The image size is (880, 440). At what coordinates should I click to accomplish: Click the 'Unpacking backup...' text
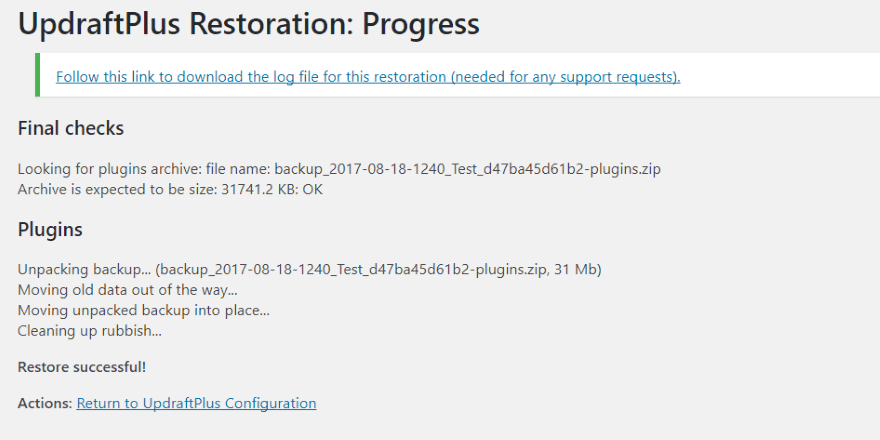[x=84, y=269]
